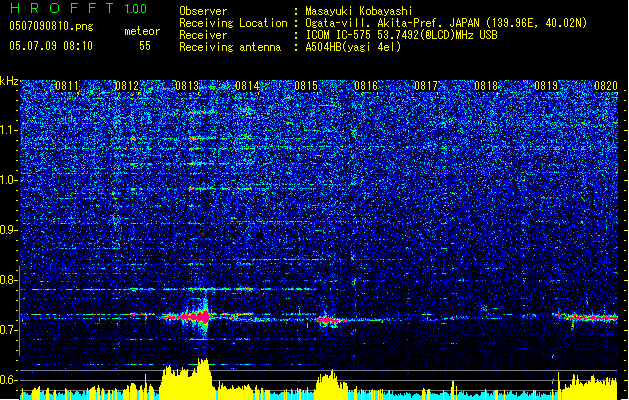
Task: Click the Observer label
Action: coord(203,11)
